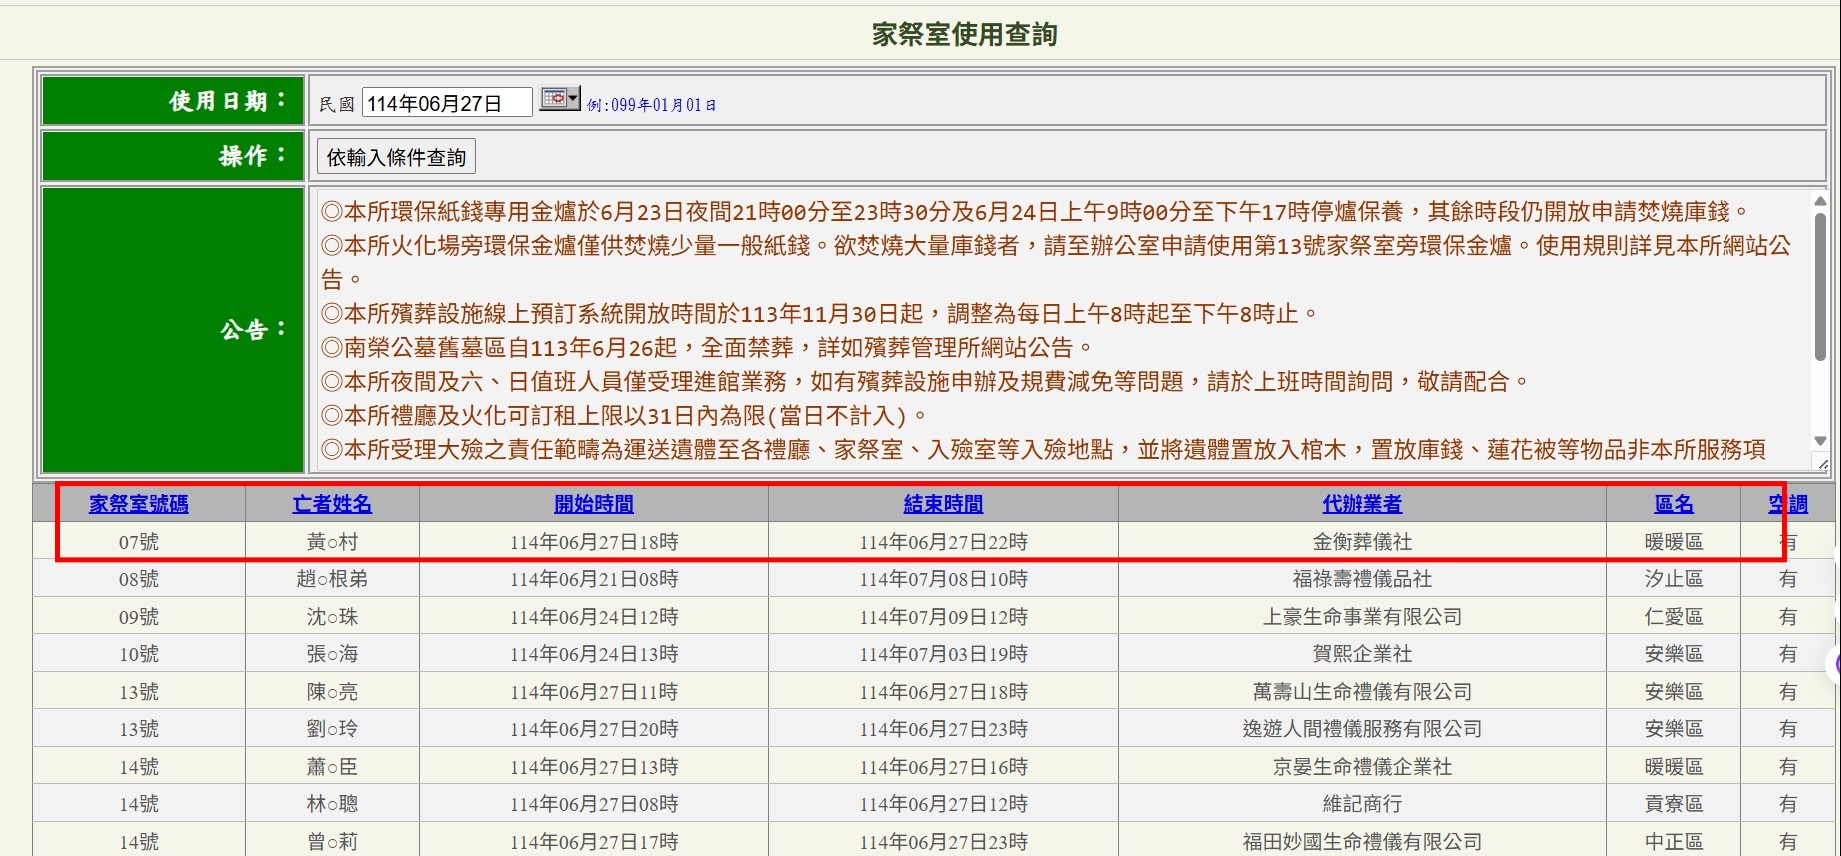Screen dimensions: 1841x856
Task: Select district cell 貢寮區
Action: click(x=1674, y=804)
